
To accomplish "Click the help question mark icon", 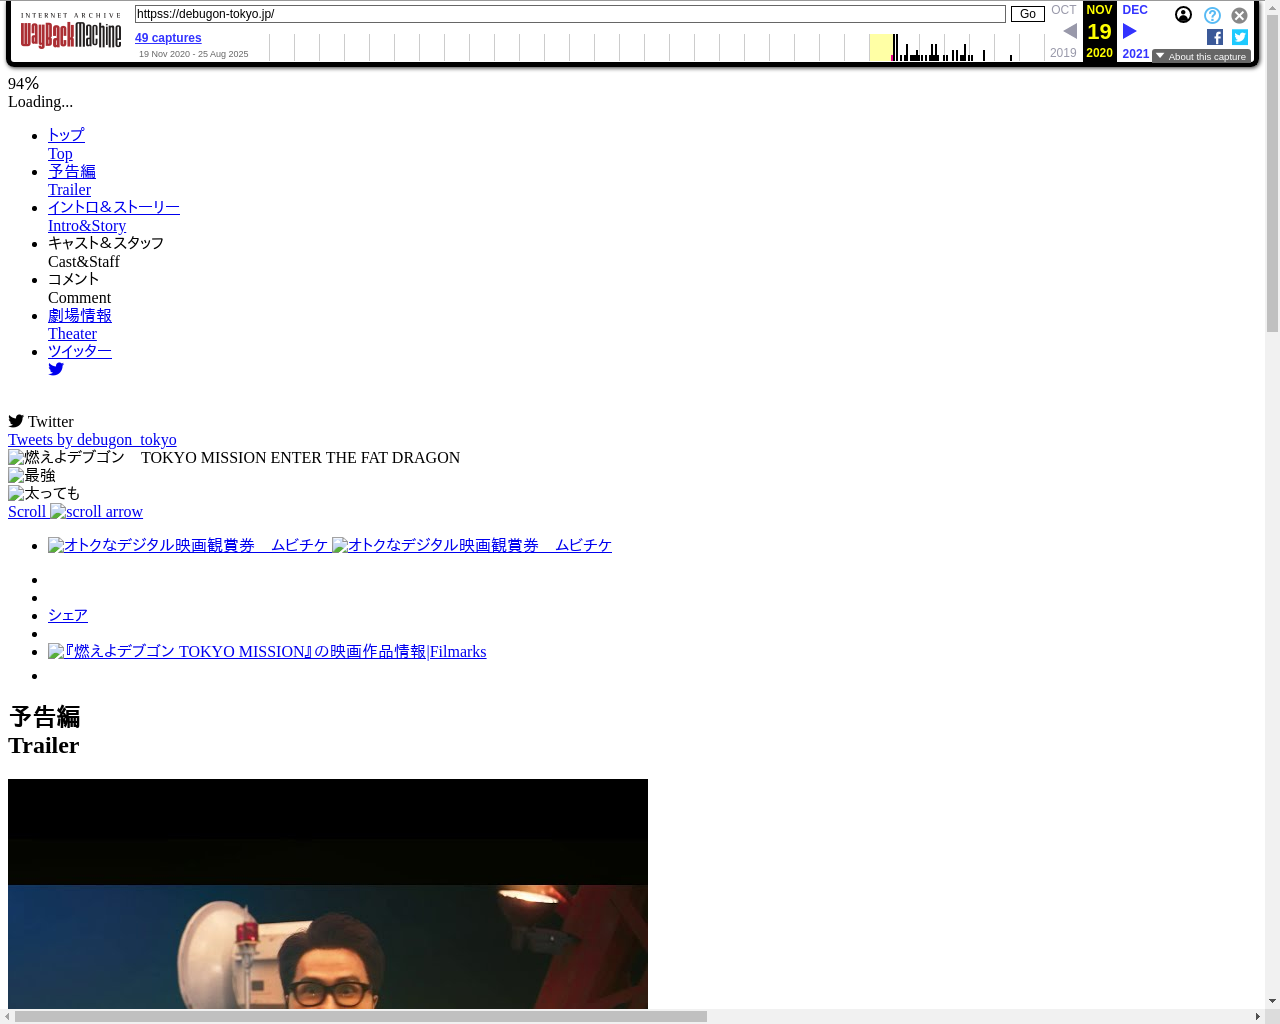I will click(1212, 15).
